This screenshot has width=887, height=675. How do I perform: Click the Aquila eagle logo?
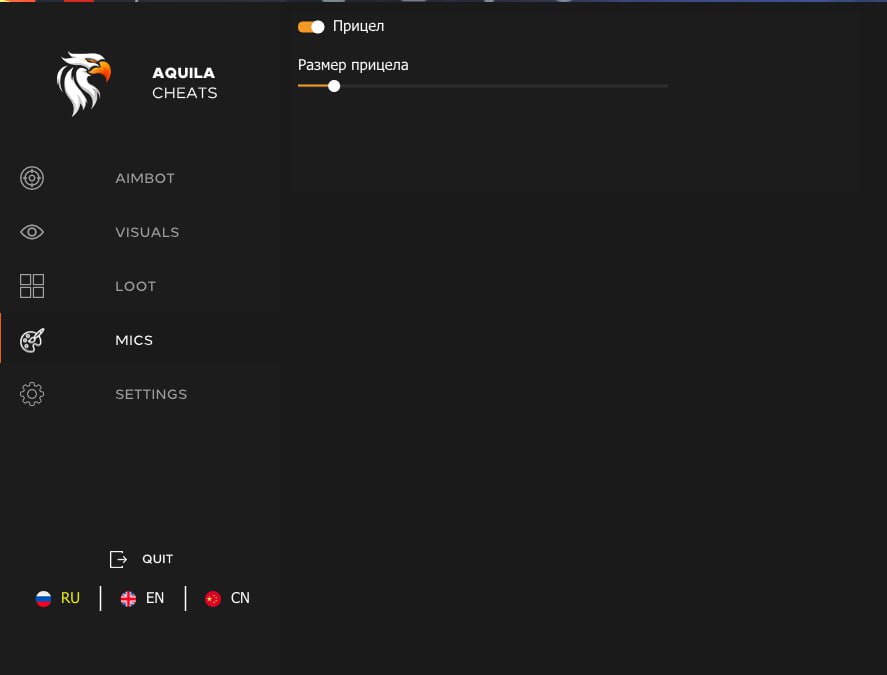83,84
